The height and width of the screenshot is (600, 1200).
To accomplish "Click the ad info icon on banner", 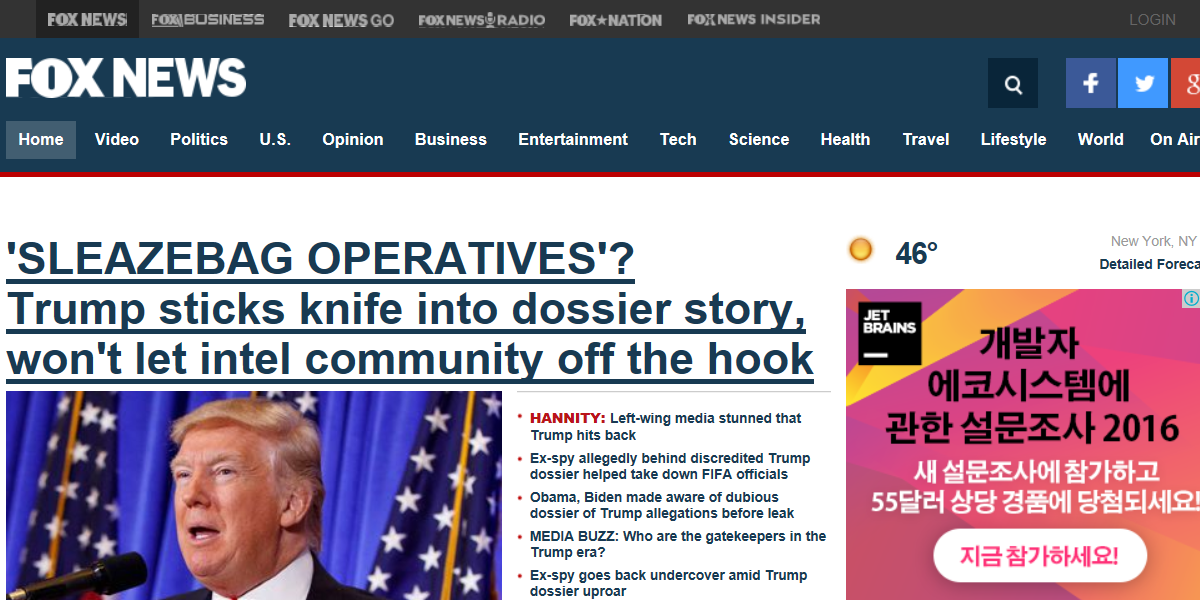I will (x=1191, y=298).
